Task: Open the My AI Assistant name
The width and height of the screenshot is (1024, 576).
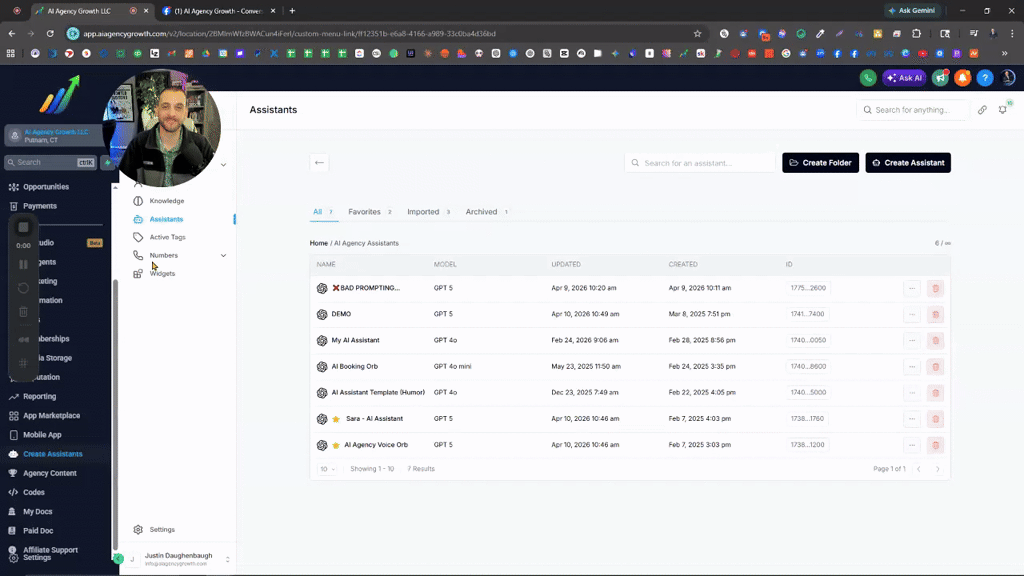Action: pyautogui.click(x=355, y=340)
